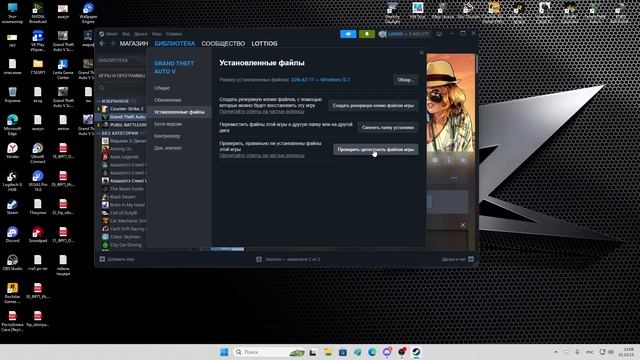Open Friends and Chat in the bottom bar

458,259
